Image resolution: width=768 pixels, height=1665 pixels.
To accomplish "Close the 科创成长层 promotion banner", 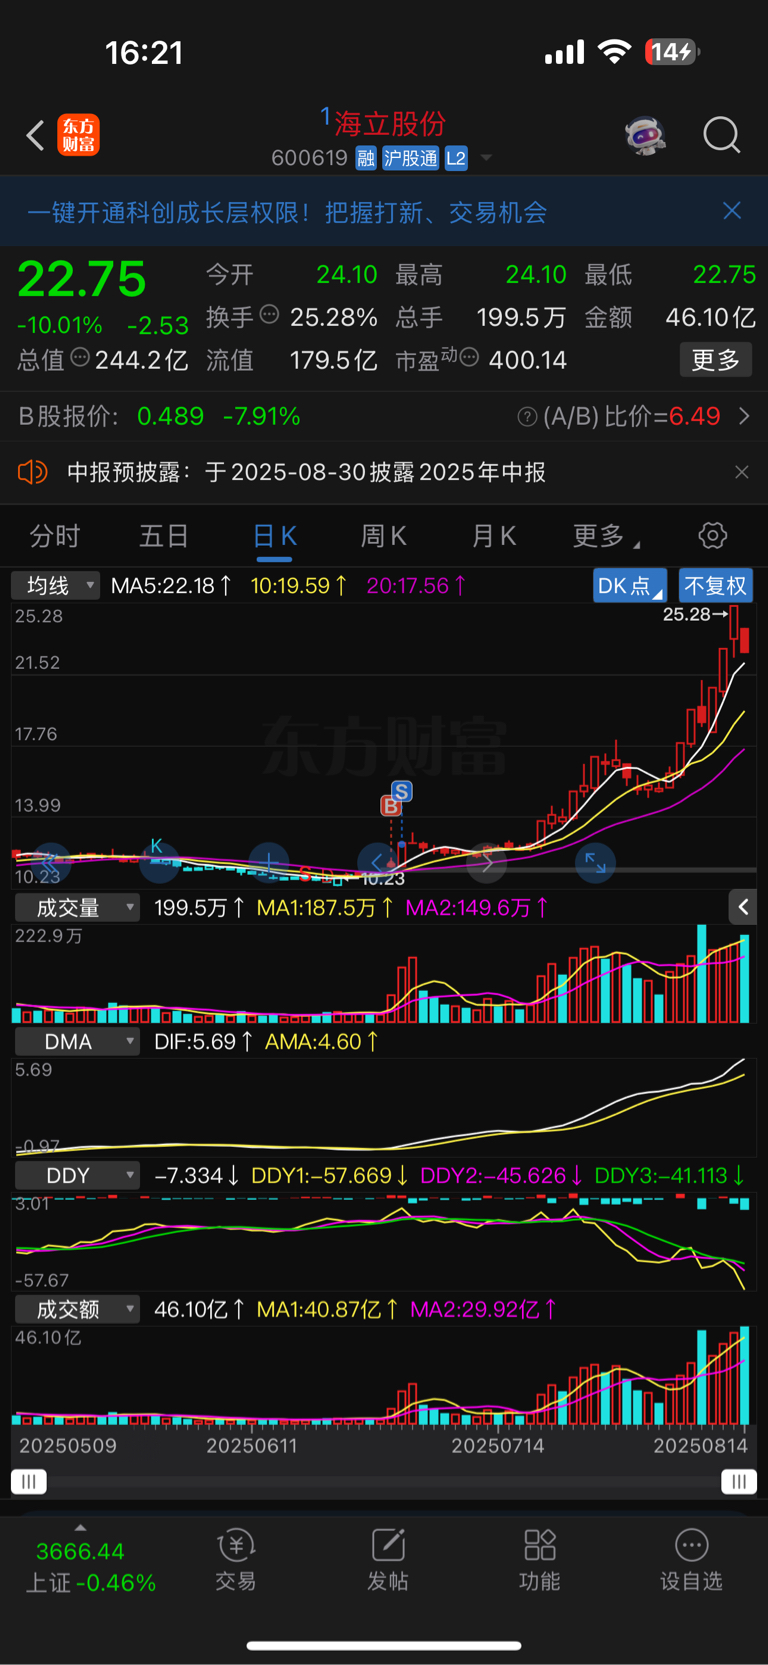I will click(x=732, y=211).
